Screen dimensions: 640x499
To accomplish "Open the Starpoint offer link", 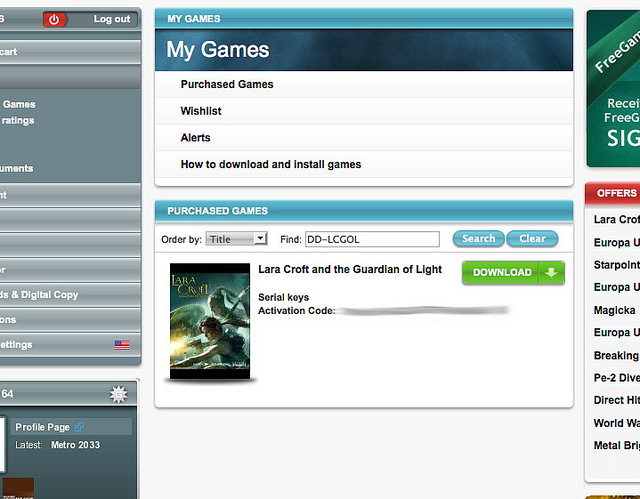I will pos(617,265).
